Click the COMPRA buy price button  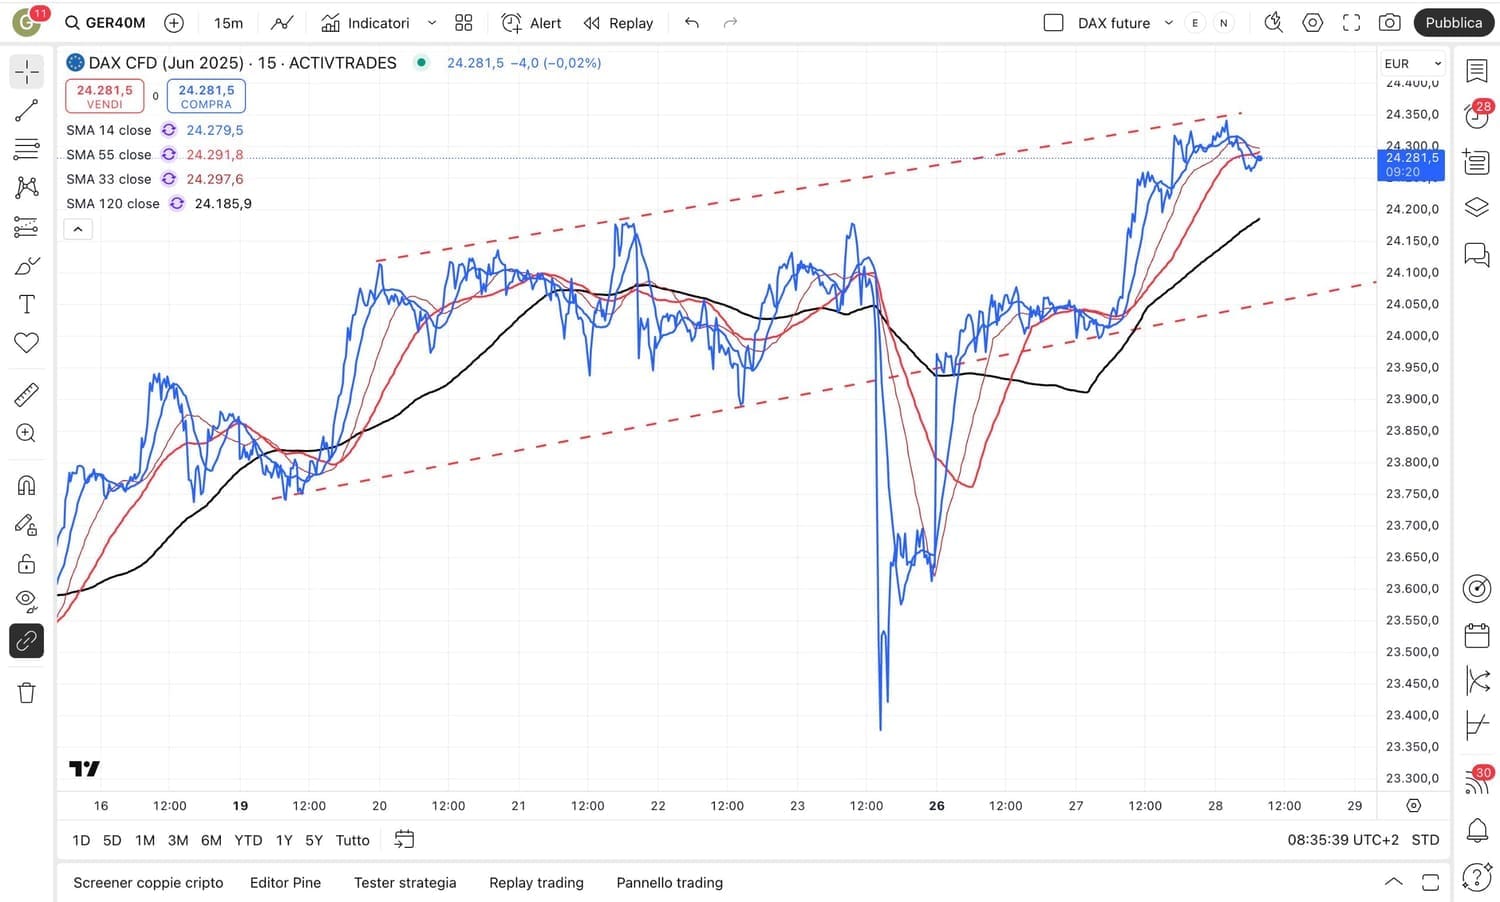pyautogui.click(x=206, y=96)
